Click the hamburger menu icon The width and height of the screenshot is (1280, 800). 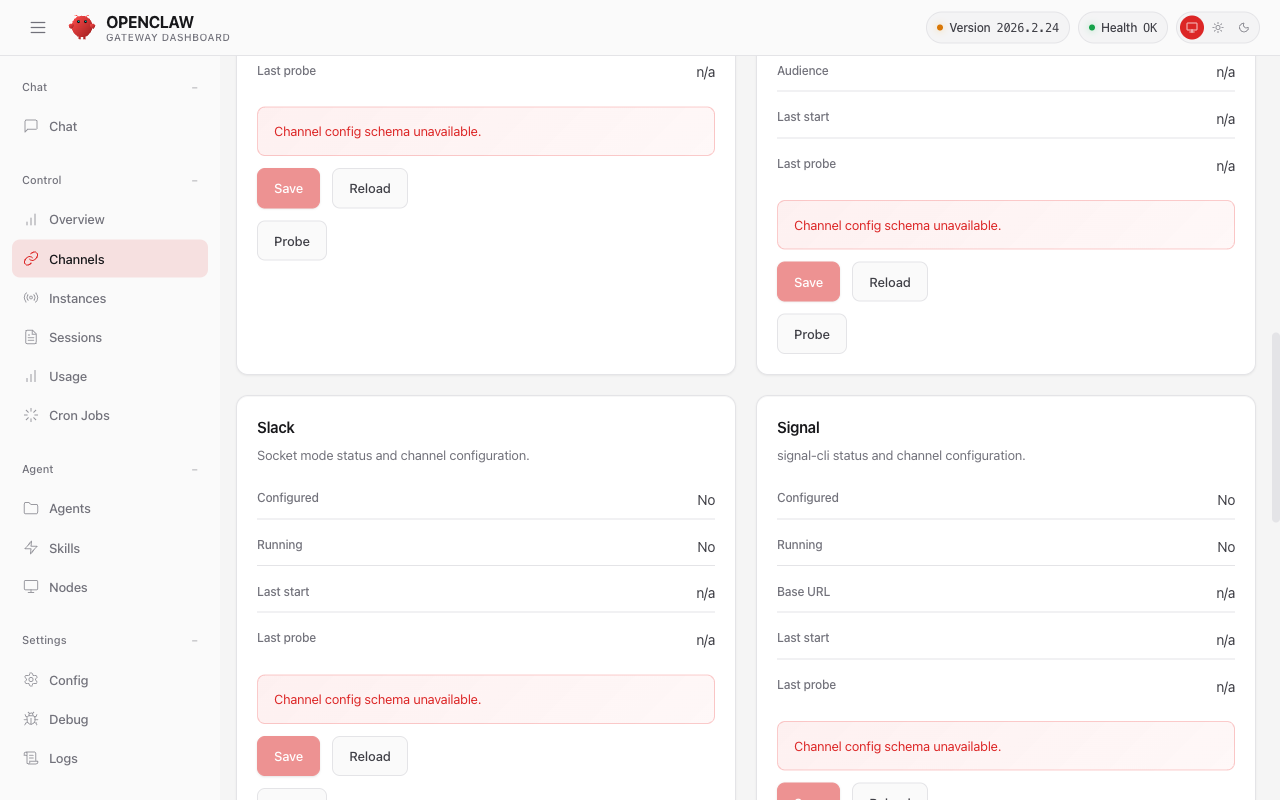pyautogui.click(x=38, y=28)
